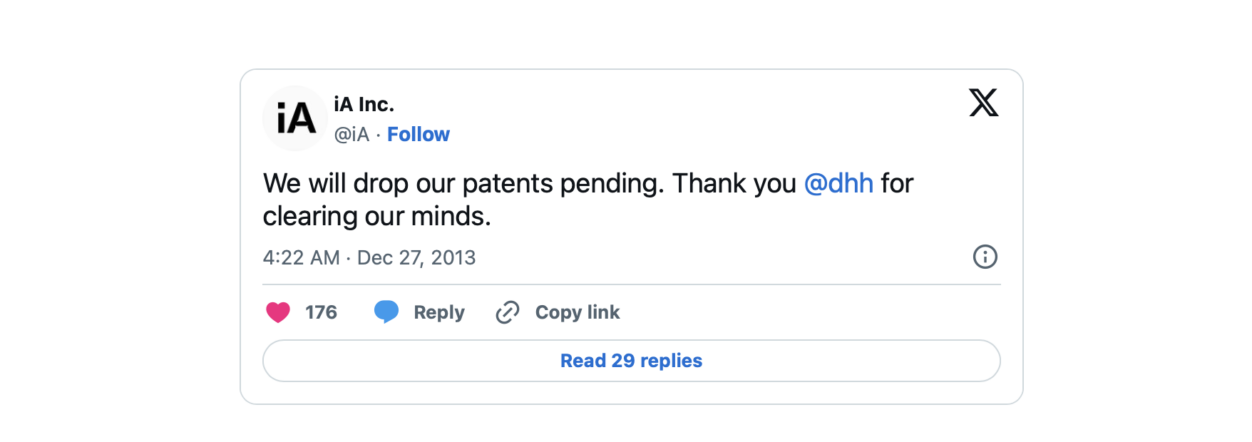
Task: Click the "clearing our minds." text line
Action: point(377,216)
